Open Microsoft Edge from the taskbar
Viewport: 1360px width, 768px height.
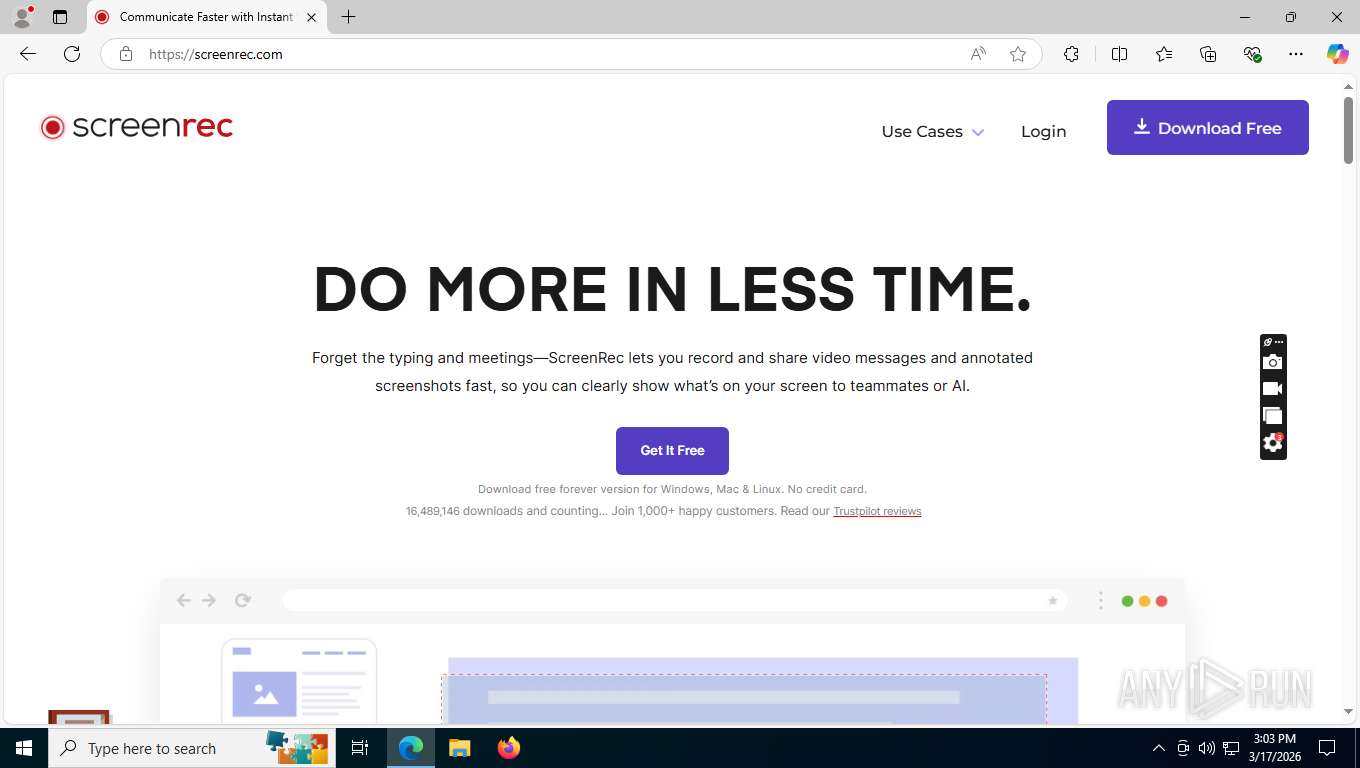[411, 748]
